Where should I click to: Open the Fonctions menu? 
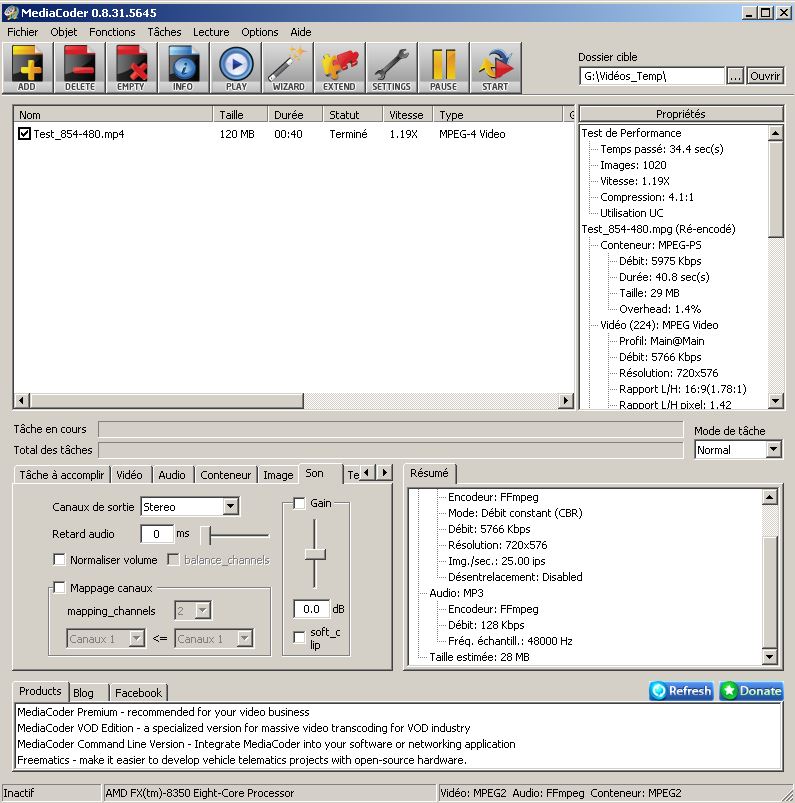(x=112, y=32)
